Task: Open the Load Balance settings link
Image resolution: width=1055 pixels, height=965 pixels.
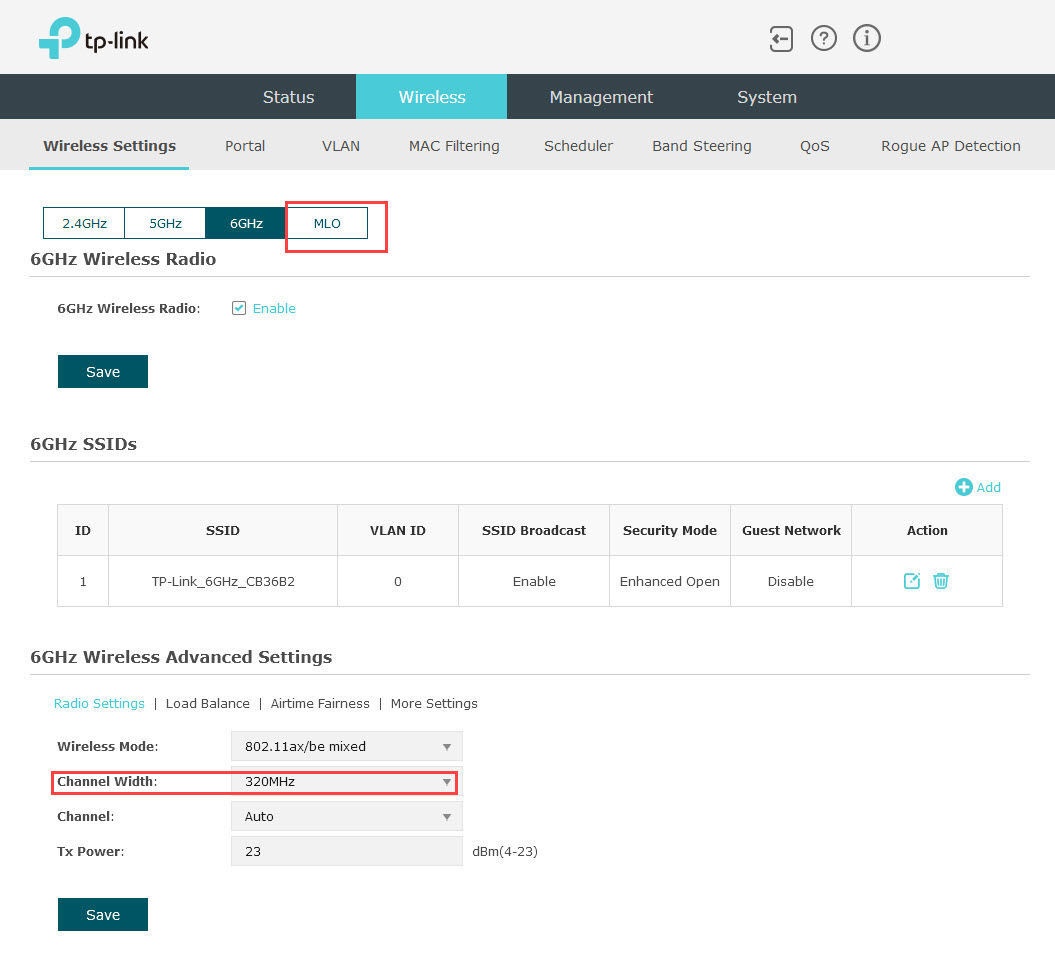Action: click(x=208, y=703)
